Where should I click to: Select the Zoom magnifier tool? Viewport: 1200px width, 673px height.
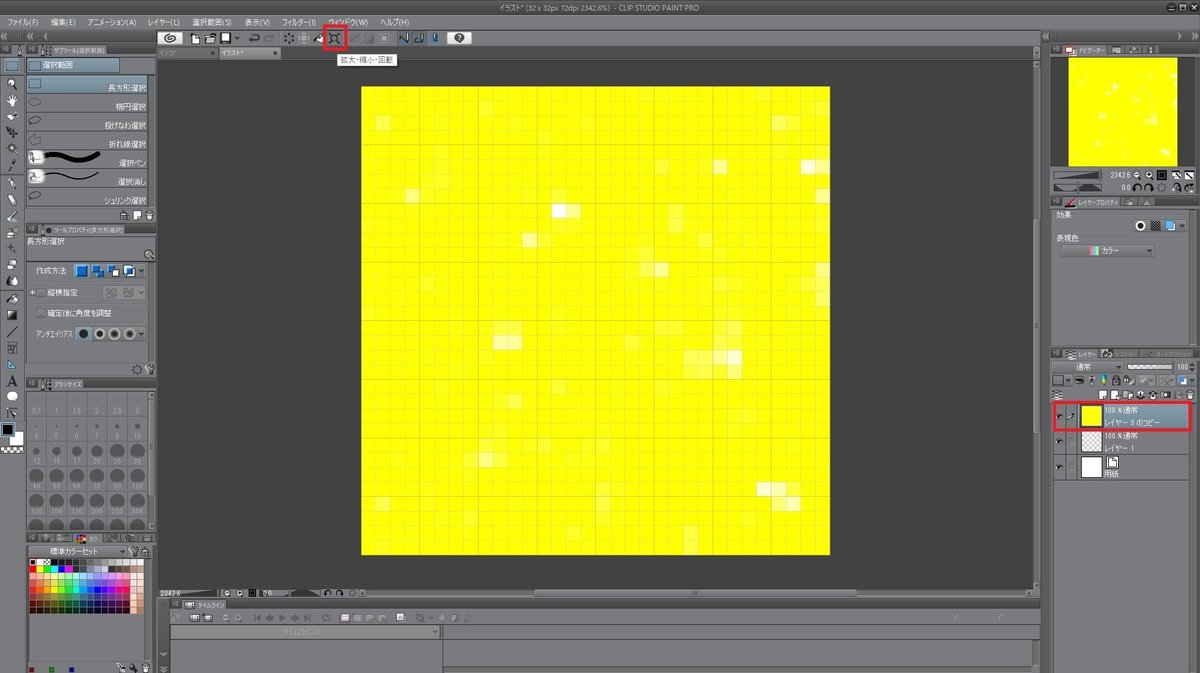point(12,84)
